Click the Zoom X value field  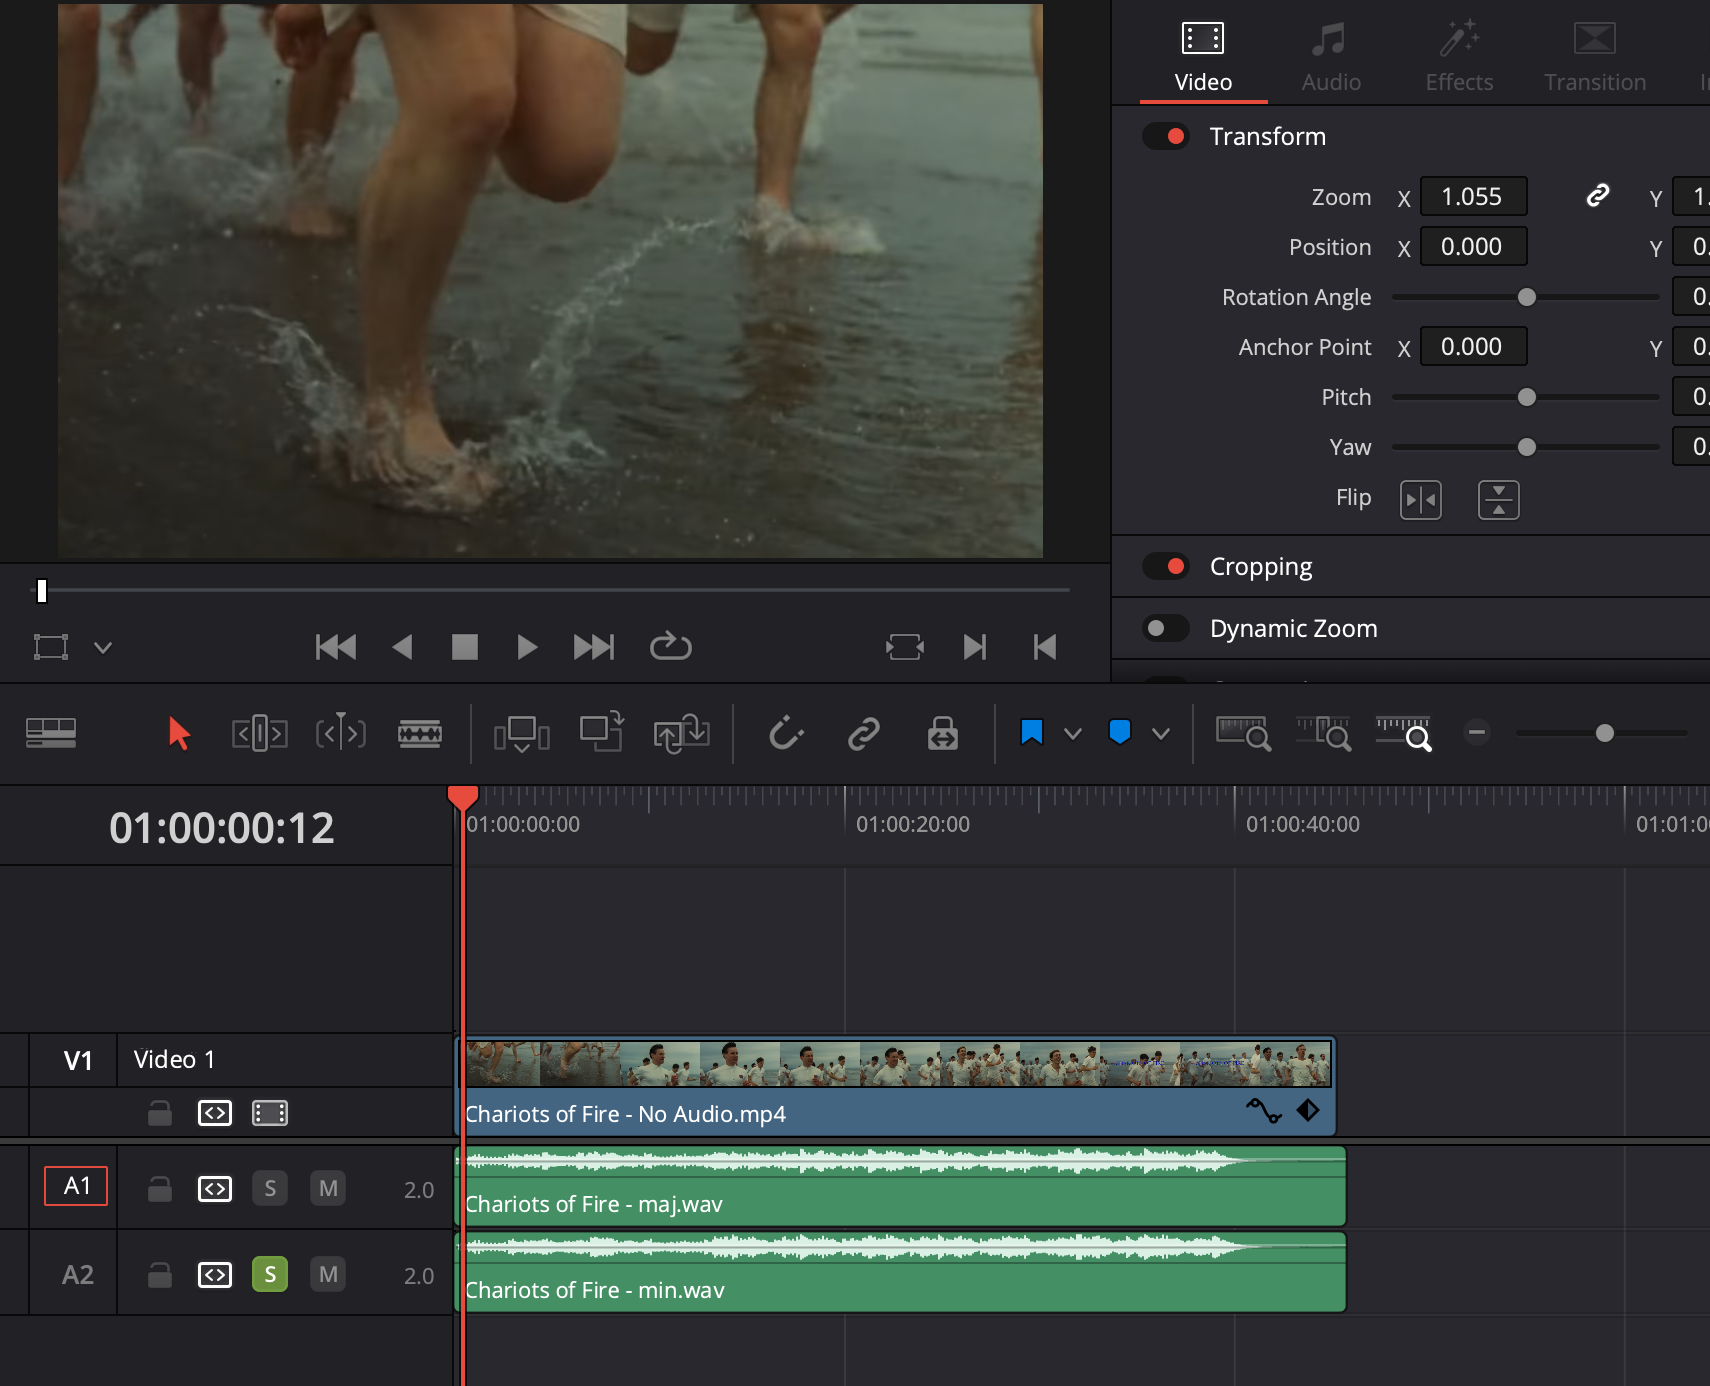tap(1472, 196)
